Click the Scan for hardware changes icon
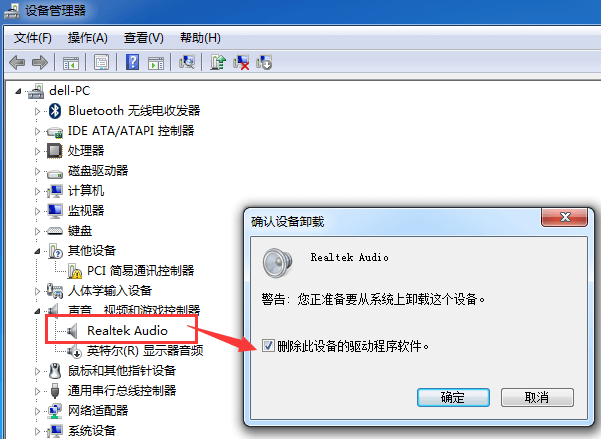The height and width of the screenshot is (439, 601). pos(187,62)
